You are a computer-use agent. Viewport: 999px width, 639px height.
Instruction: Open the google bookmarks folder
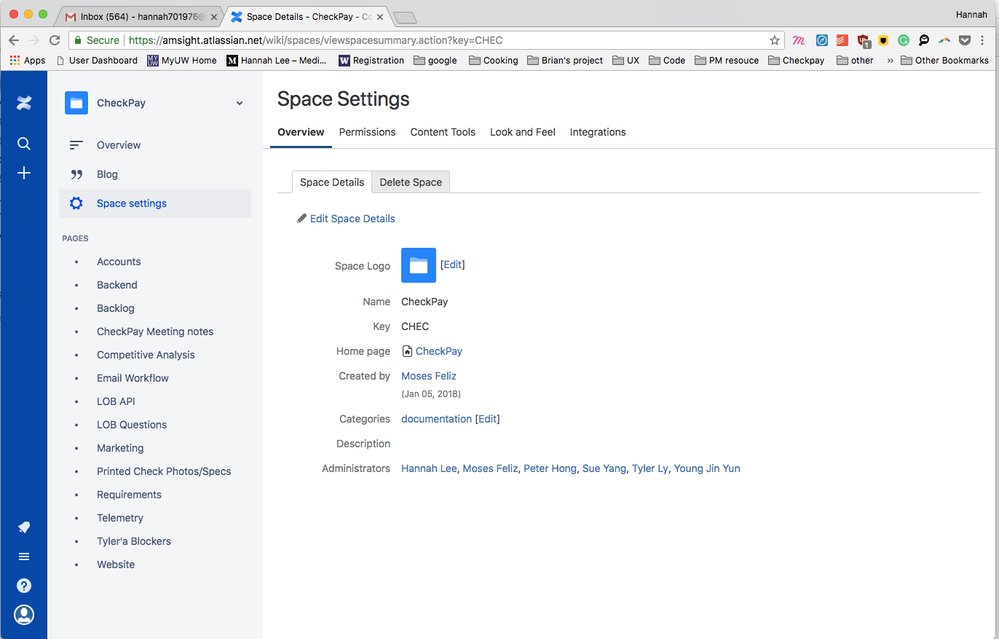(x=435, y=61)
